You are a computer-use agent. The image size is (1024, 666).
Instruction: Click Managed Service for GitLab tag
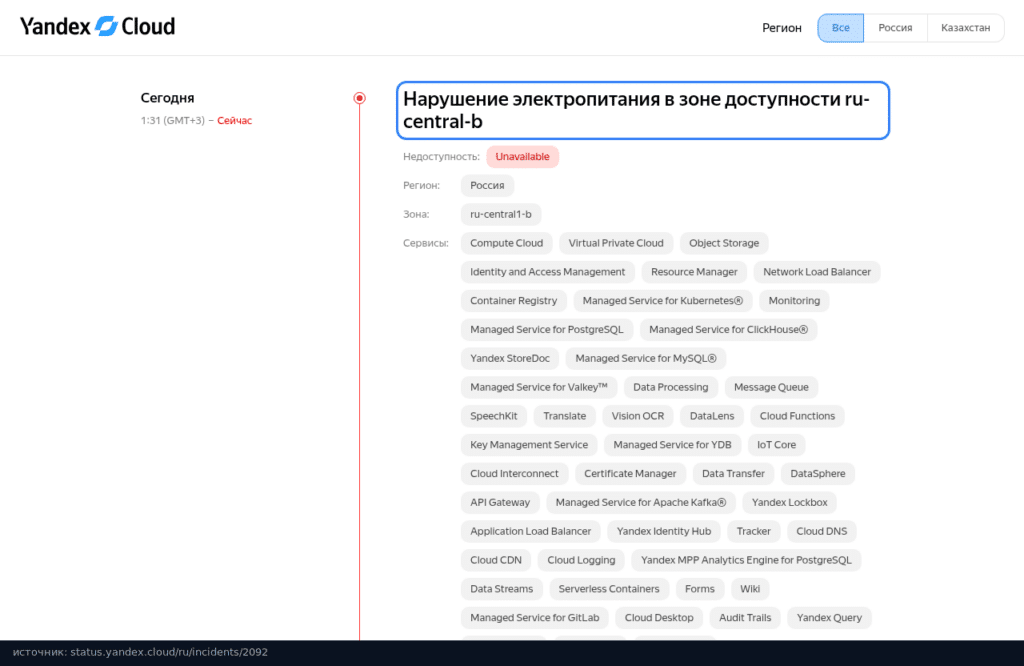(535, 616)
